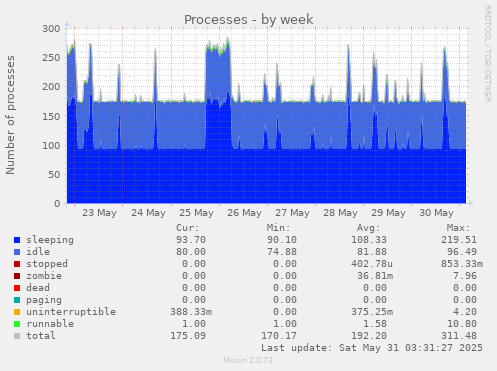Viewport: 497px width, 371px height.
Task: Click the '150' y-axis tick label
Action: tap(51, 116)
